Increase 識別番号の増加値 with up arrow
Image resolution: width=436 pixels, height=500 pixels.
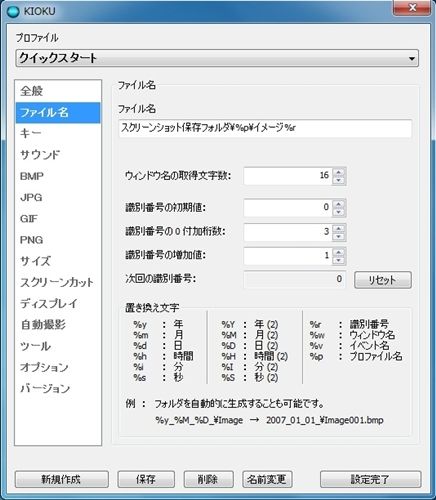click(x=339, y=253)
